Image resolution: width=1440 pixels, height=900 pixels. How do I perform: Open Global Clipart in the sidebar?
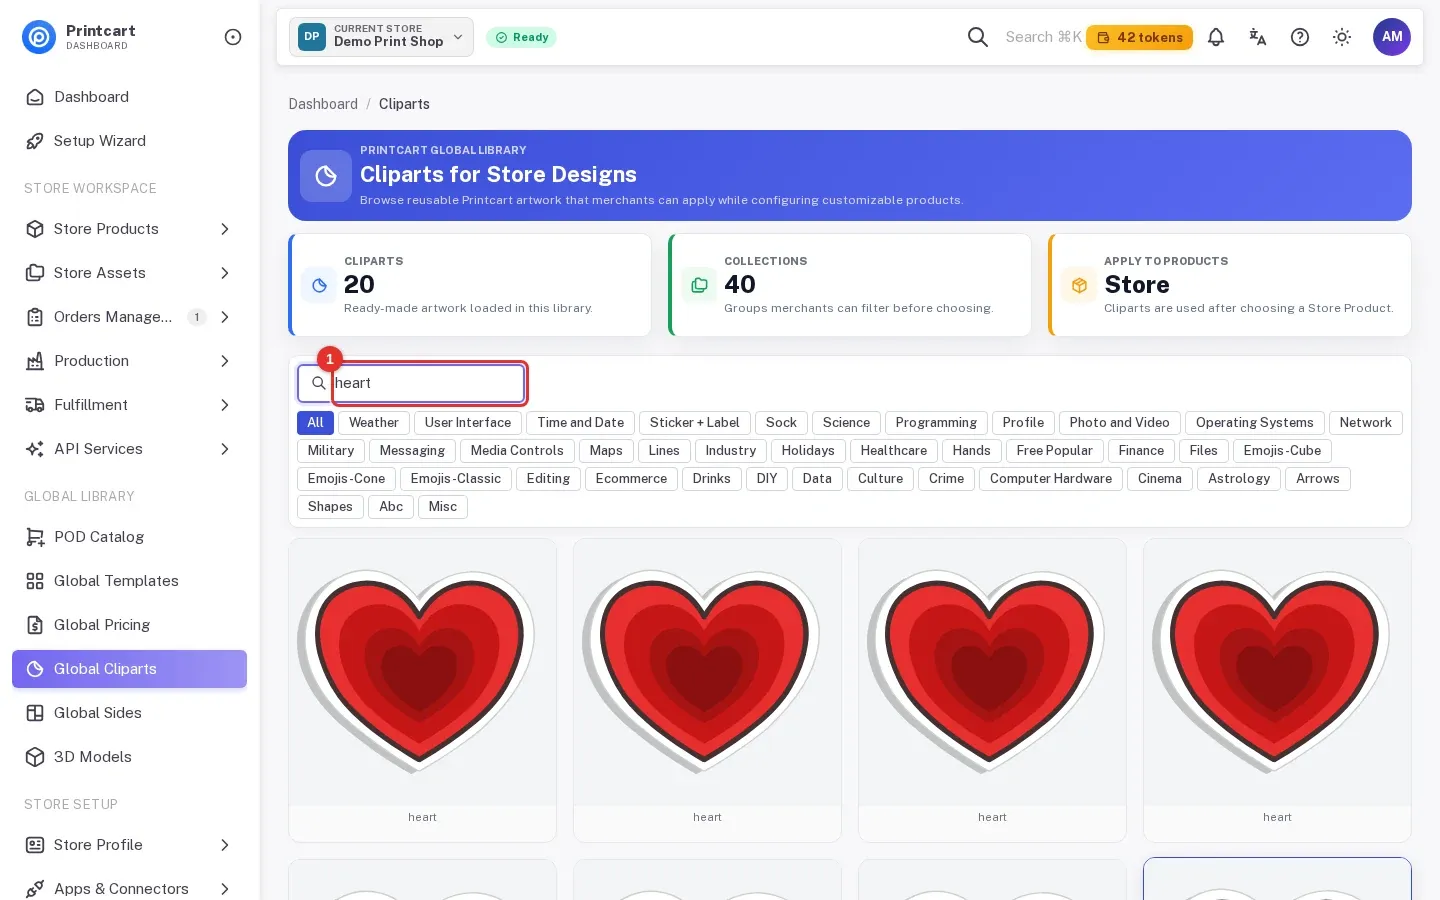(129, 669)
